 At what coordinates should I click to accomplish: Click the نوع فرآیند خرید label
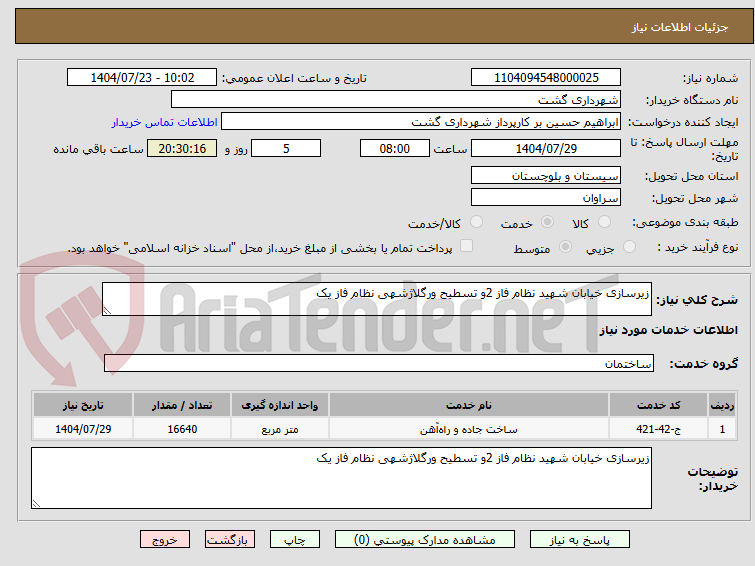tap(698, 247)
